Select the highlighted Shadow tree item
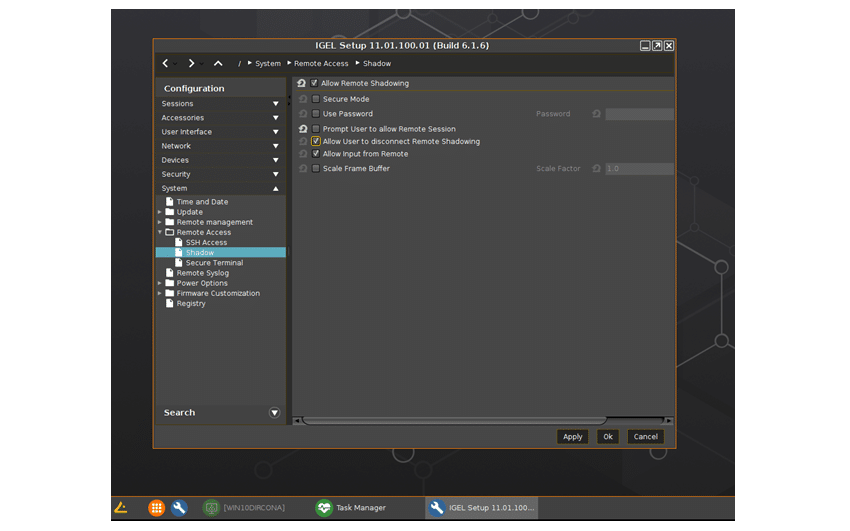 pyautogui.click(x=221, y=252)
